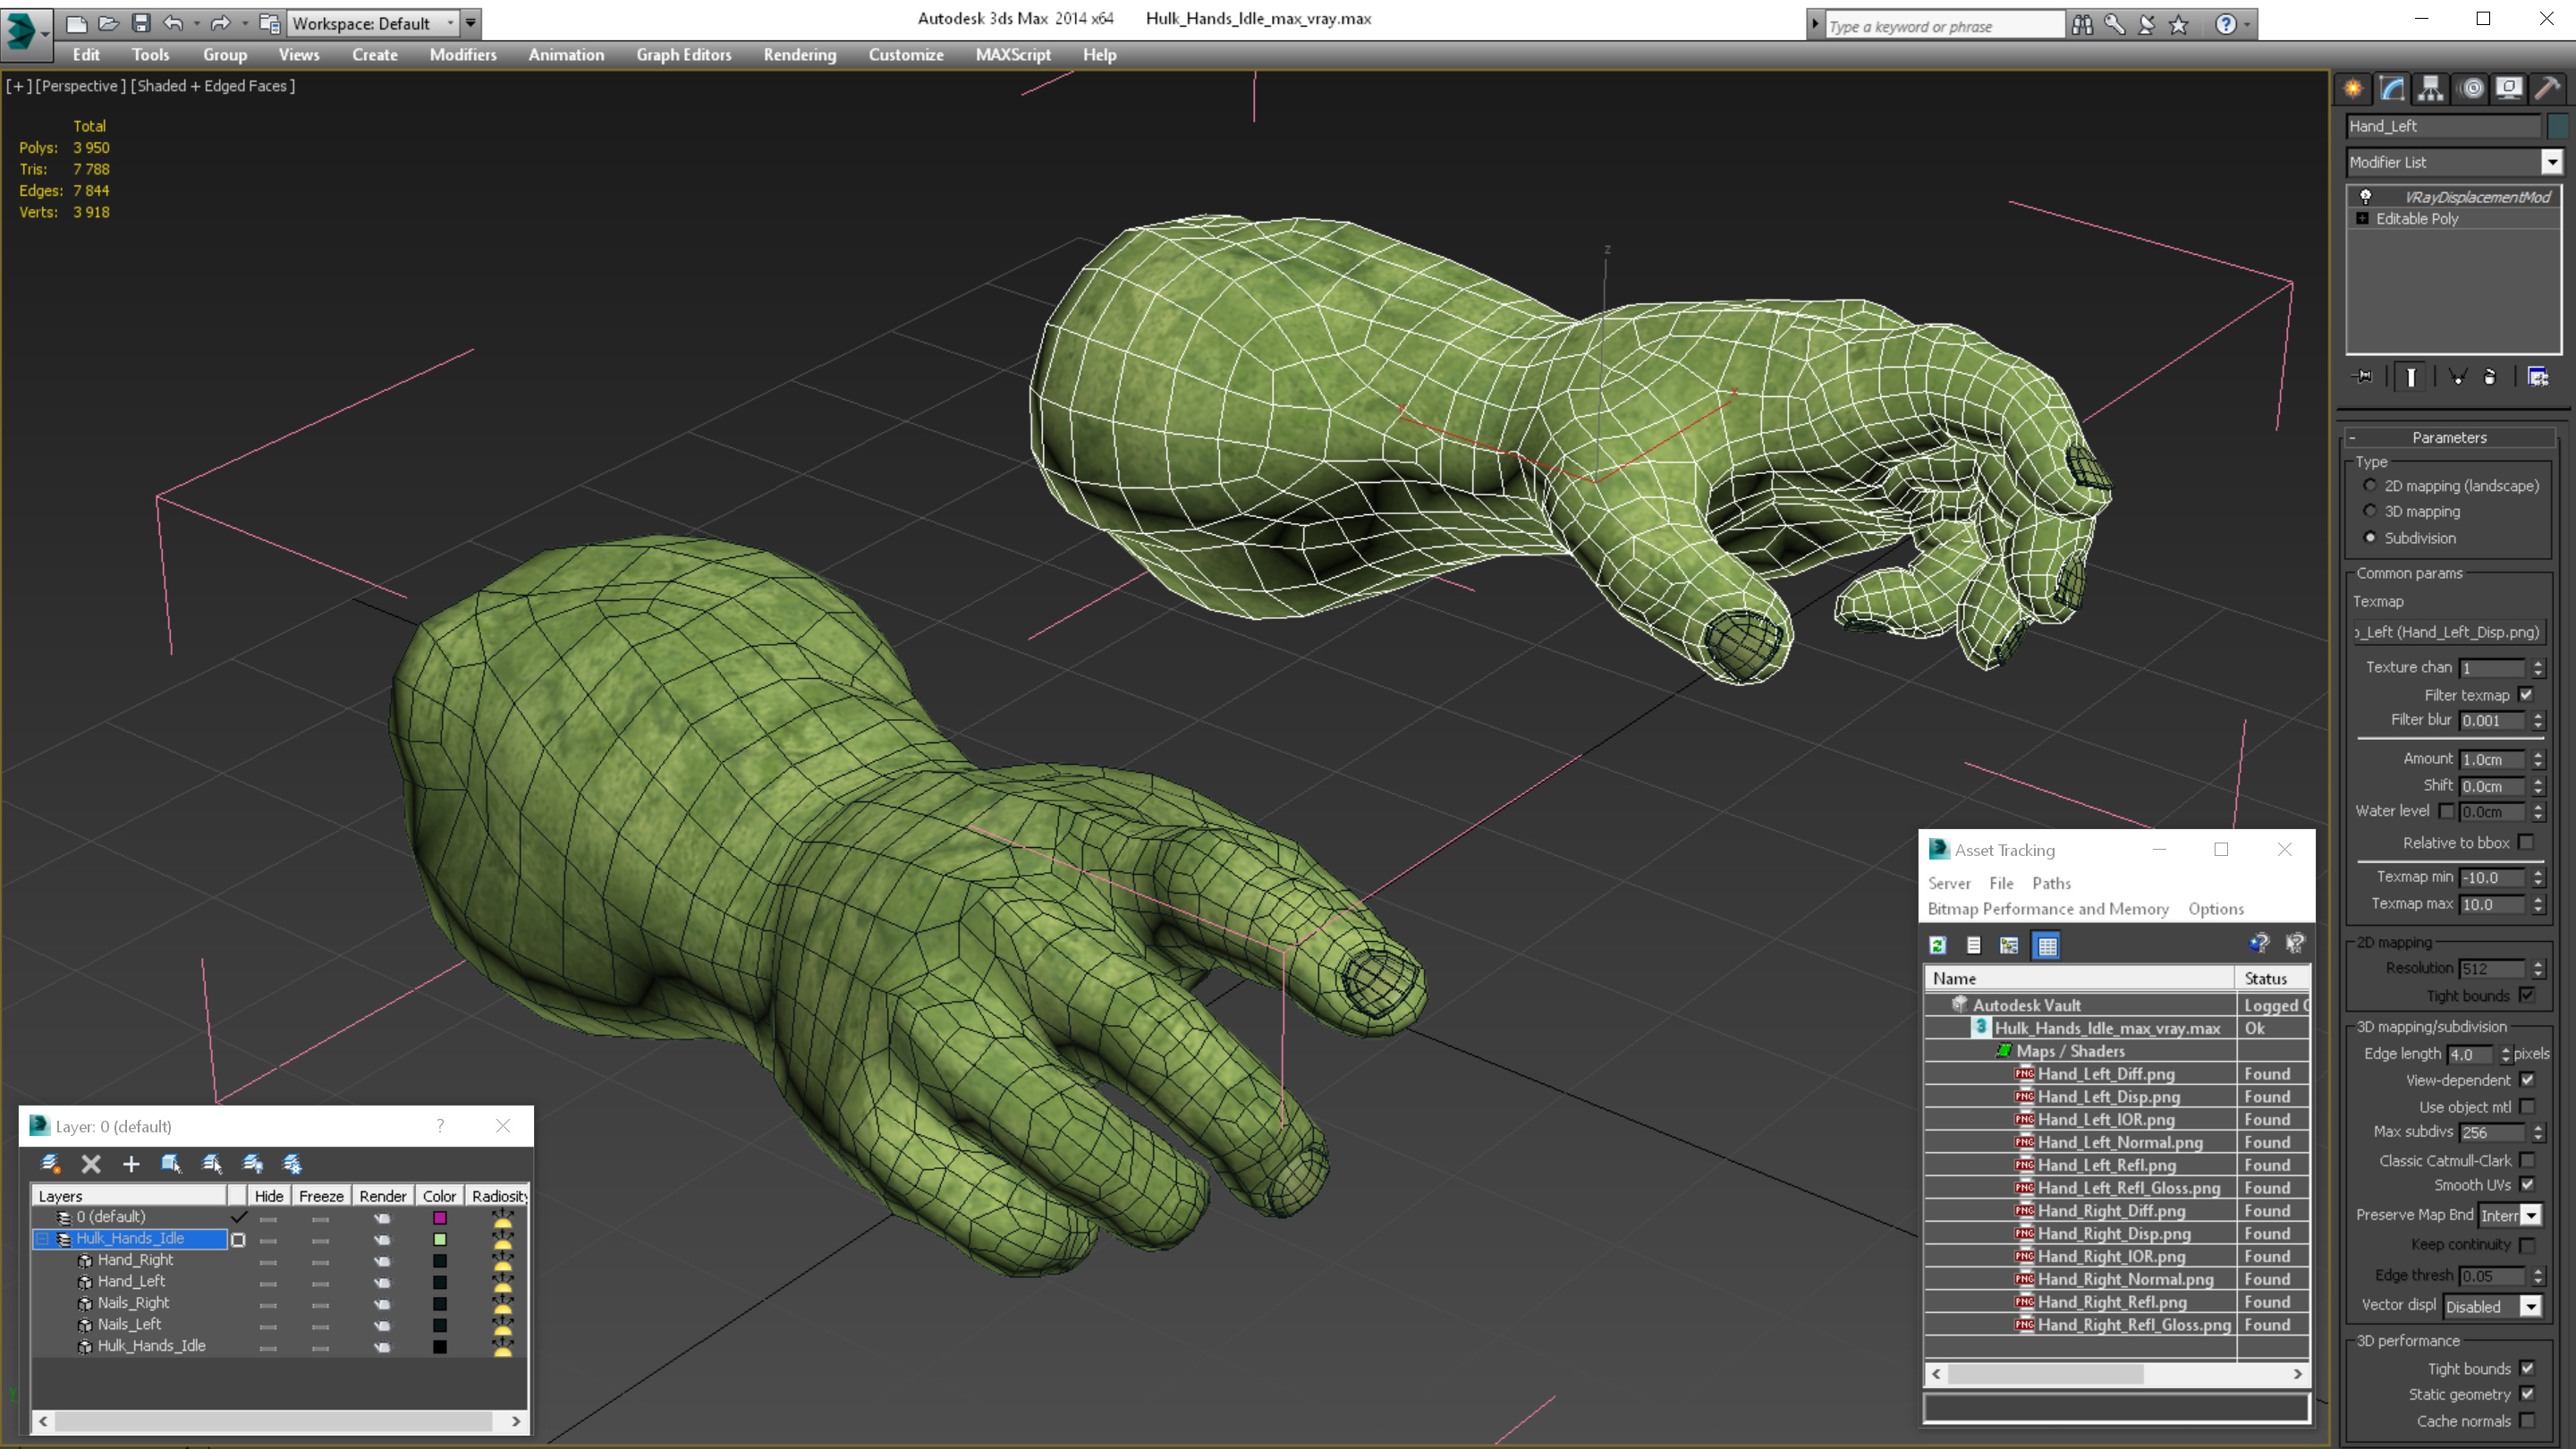2576x1449 pixels.
Task: Click the Status column header in Asset Tracking
Action: 2272,979
